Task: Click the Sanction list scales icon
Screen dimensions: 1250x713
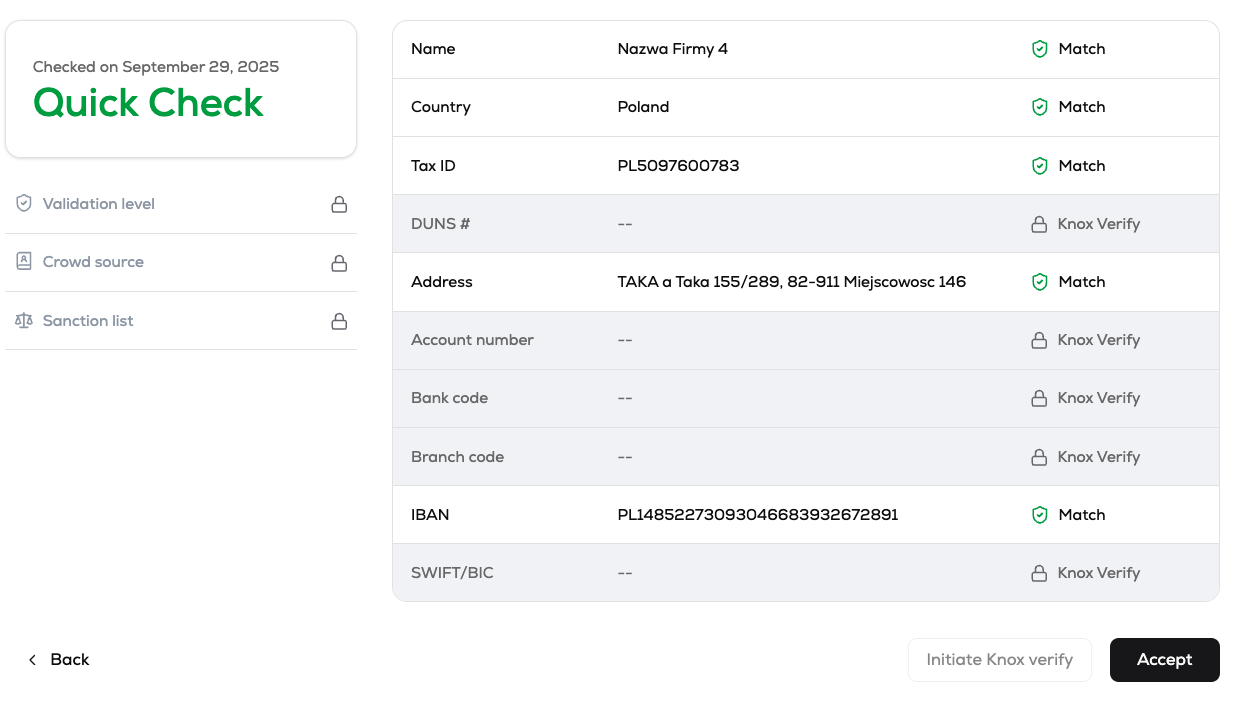Action: click(24, 321)
